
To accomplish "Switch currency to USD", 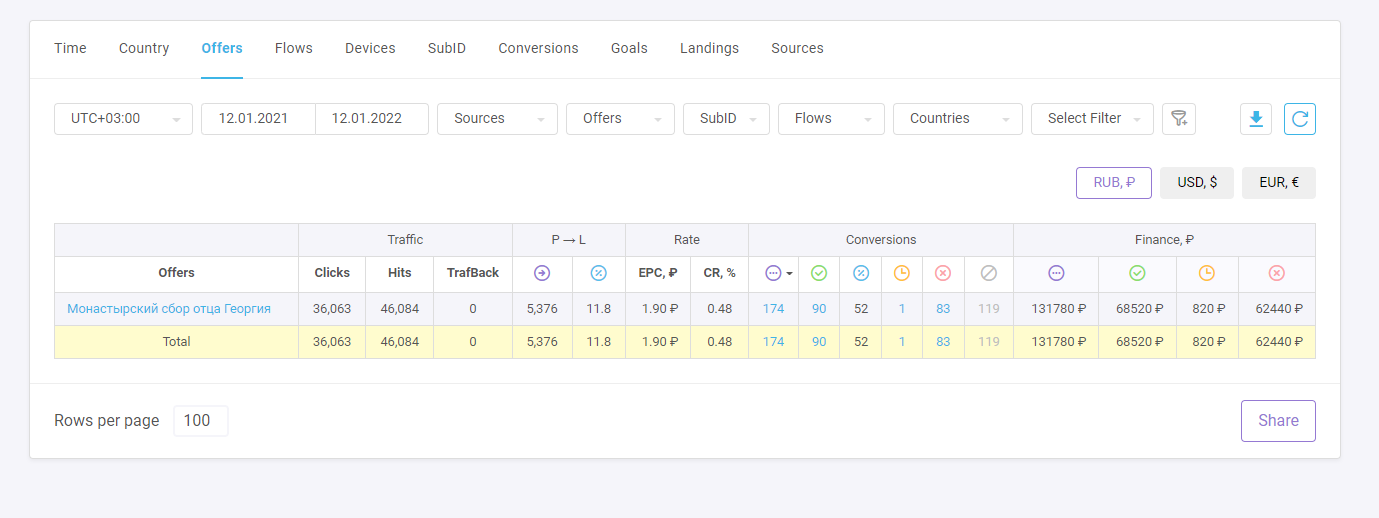I will [1197, 183].
